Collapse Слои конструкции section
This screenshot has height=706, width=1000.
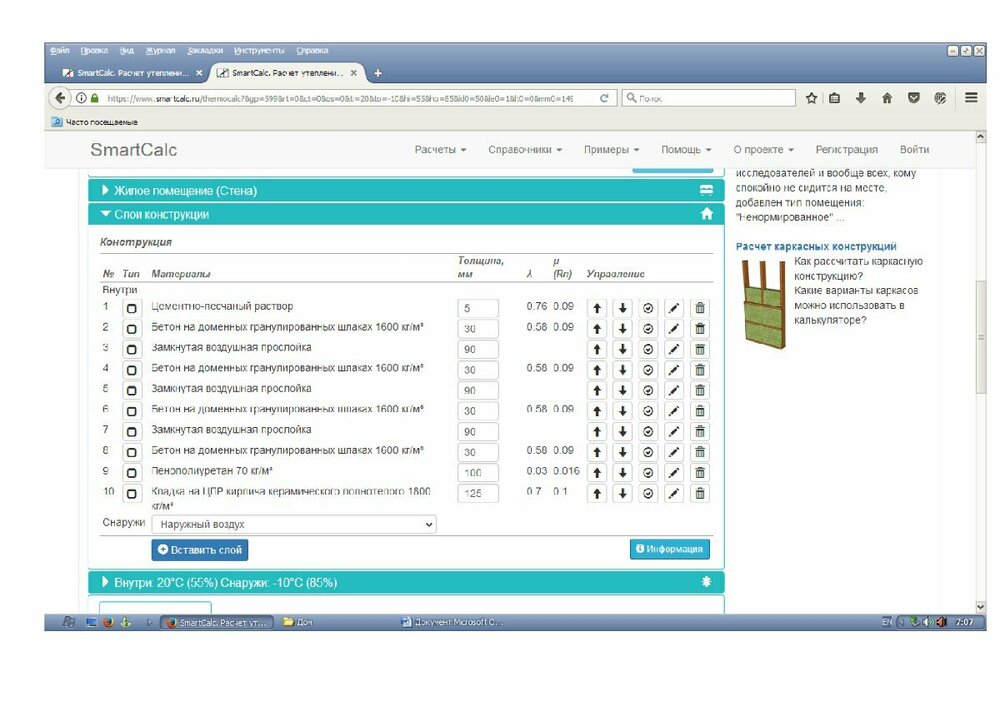(x=406, y=214)
